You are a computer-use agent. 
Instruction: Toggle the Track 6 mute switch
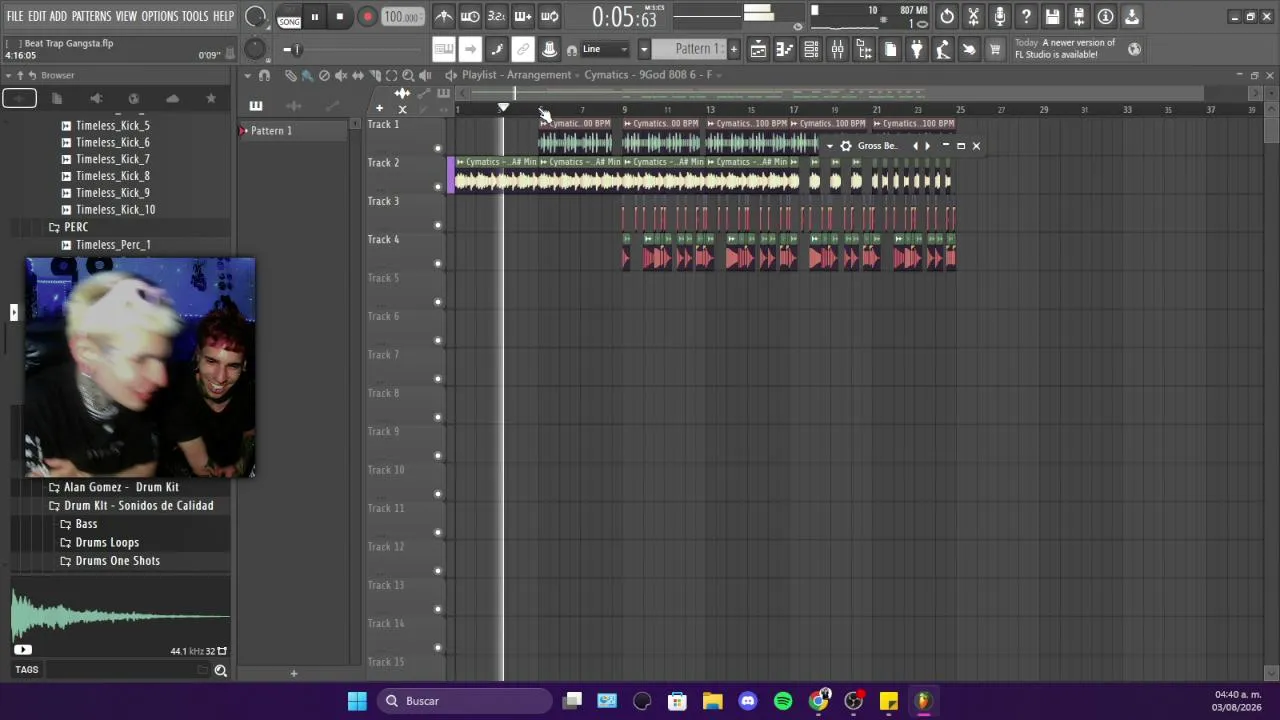tap(438, 340)
